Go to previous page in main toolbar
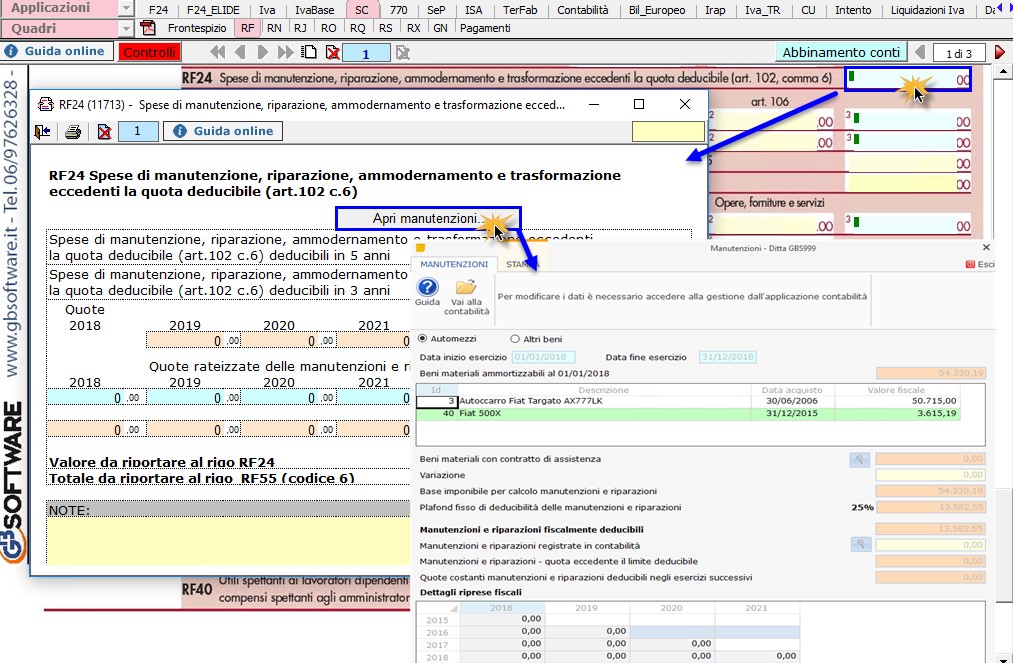The image size is (1013, 663). click(x=240, y=52)
